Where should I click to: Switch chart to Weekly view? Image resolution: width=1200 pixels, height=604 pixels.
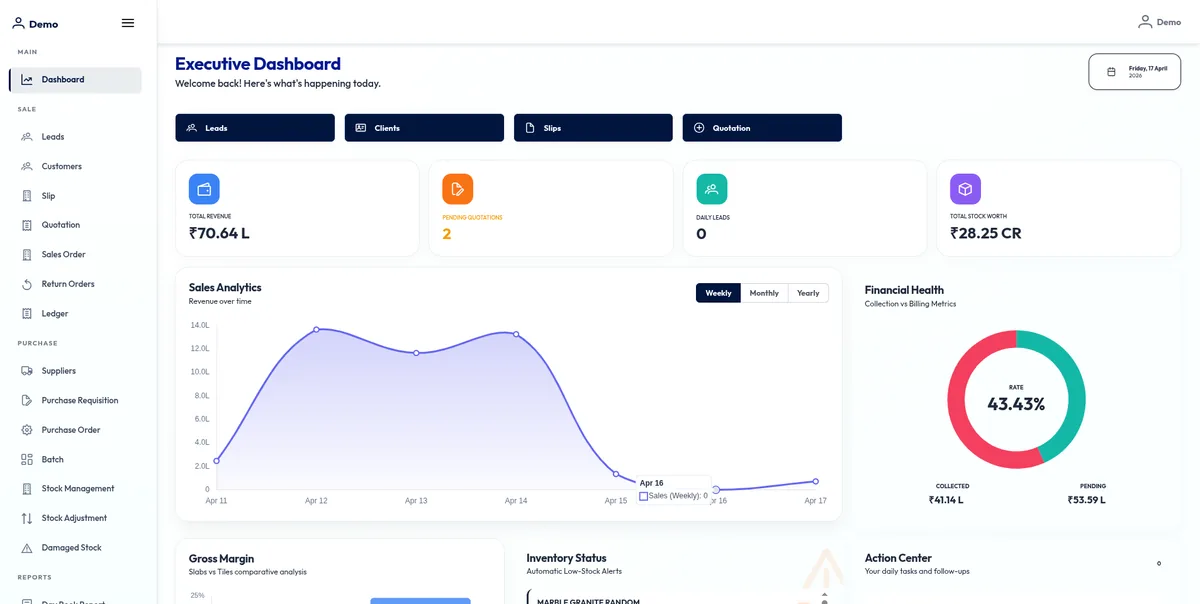click(x=718, y=293)
